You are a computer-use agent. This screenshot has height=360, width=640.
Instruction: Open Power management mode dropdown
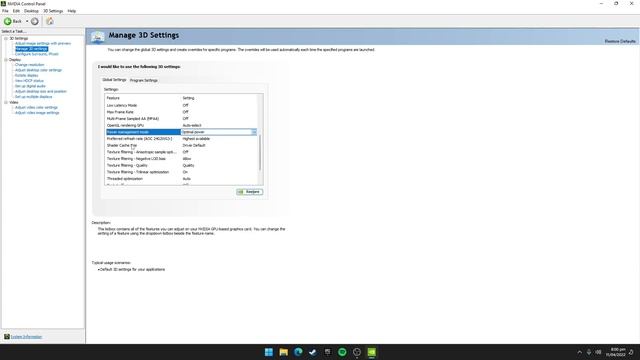(x=254, y=132)
